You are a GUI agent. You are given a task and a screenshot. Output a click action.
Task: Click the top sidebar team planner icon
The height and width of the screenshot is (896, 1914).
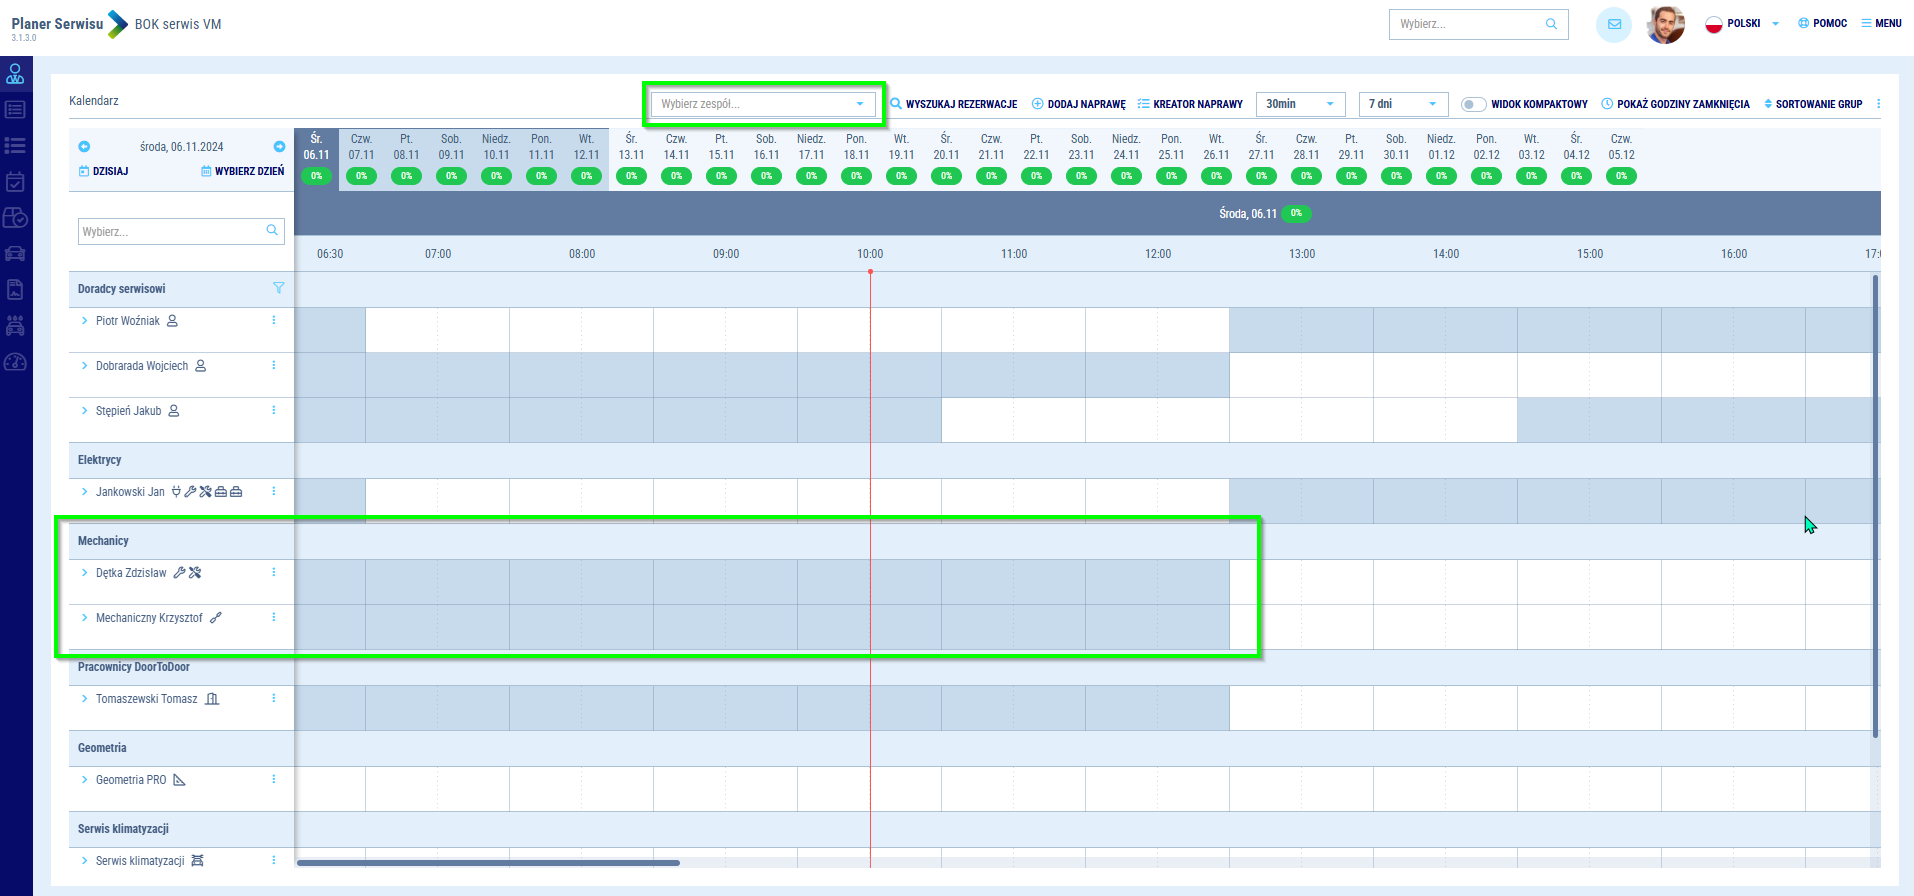tap(16, 74)
